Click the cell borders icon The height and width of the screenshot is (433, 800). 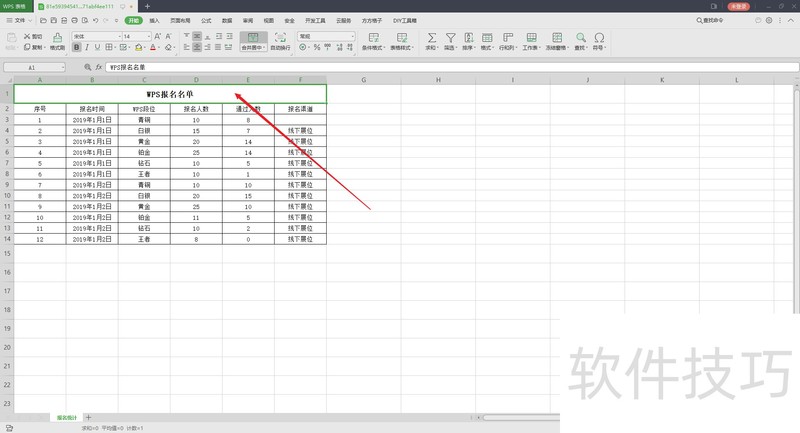pyautogui.click(x=109, y=47)
